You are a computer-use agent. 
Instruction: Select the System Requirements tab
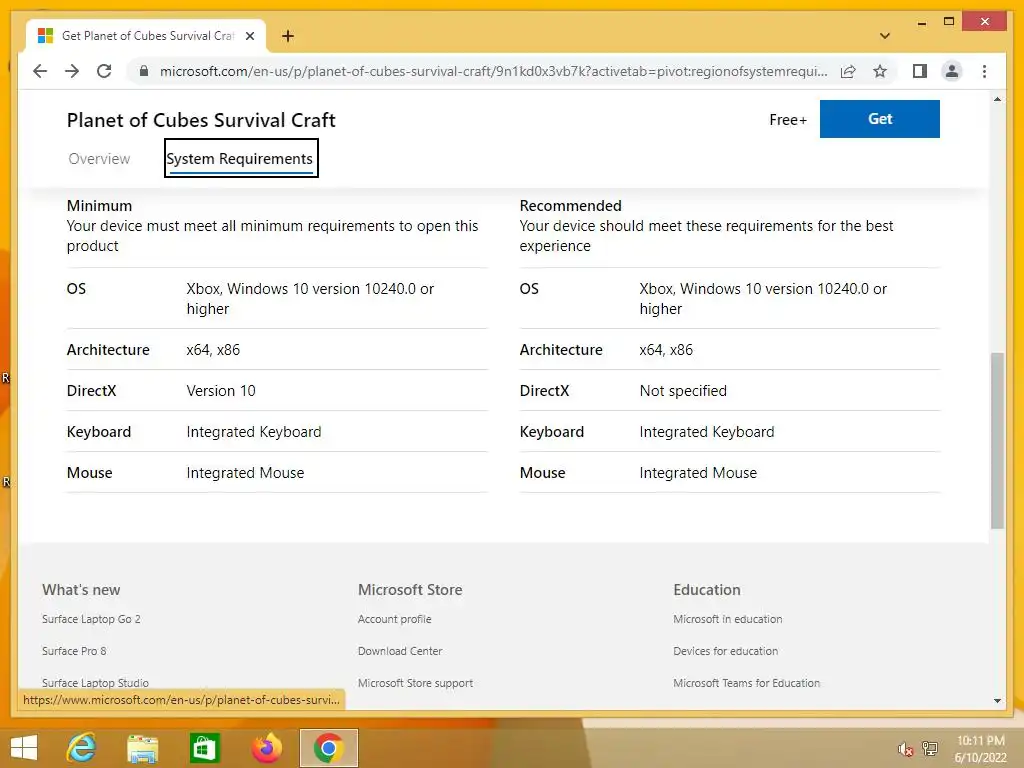pos(241,158)
